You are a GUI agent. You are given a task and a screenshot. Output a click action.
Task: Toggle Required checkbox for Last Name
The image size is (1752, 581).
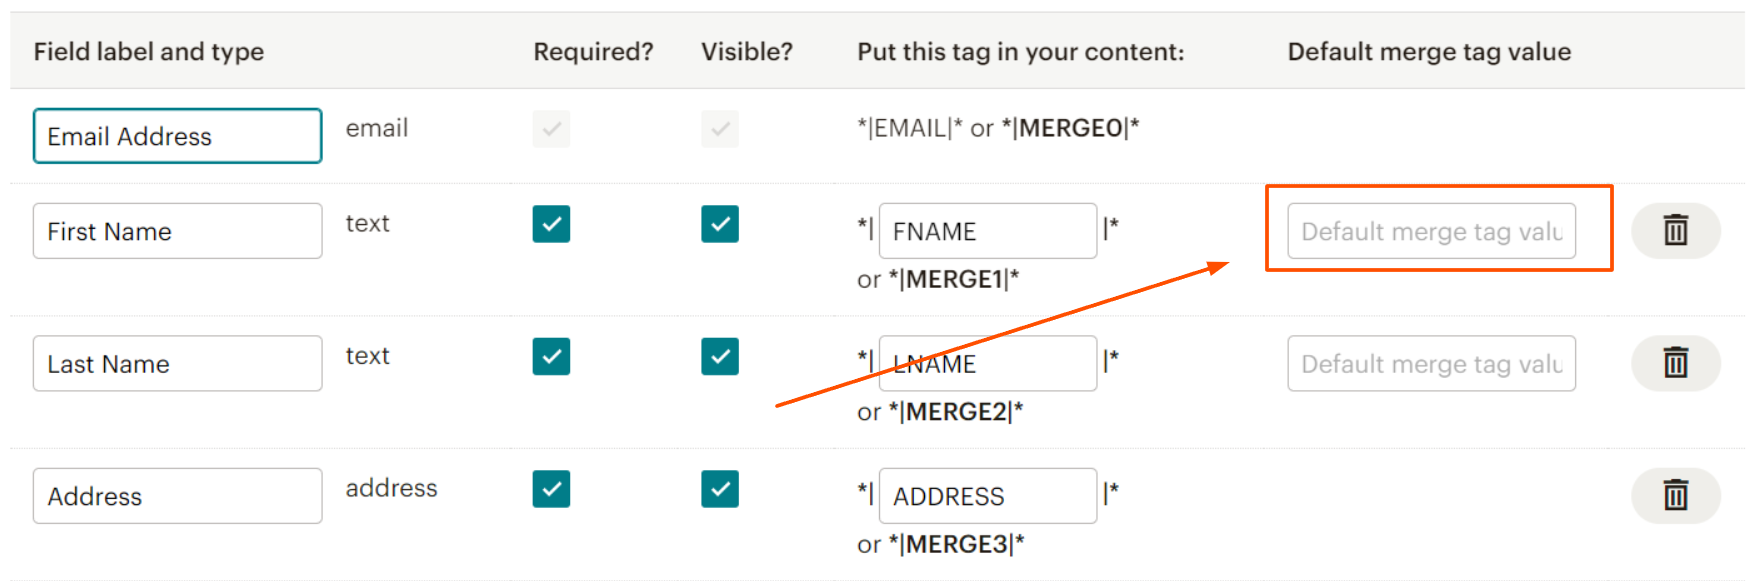[551, 356]
